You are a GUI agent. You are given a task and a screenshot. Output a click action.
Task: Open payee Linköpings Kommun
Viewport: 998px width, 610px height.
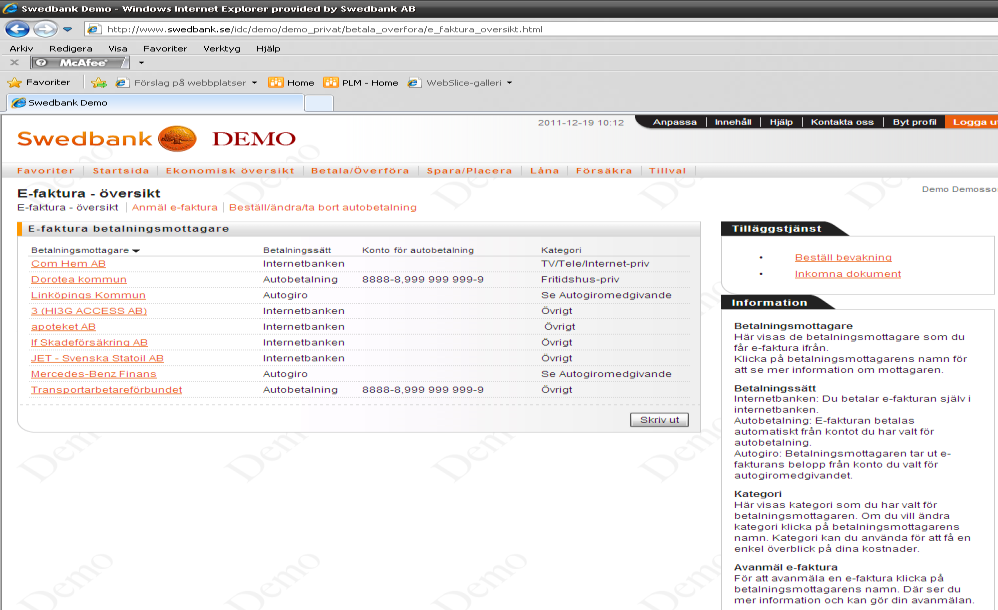click(88, 295)
